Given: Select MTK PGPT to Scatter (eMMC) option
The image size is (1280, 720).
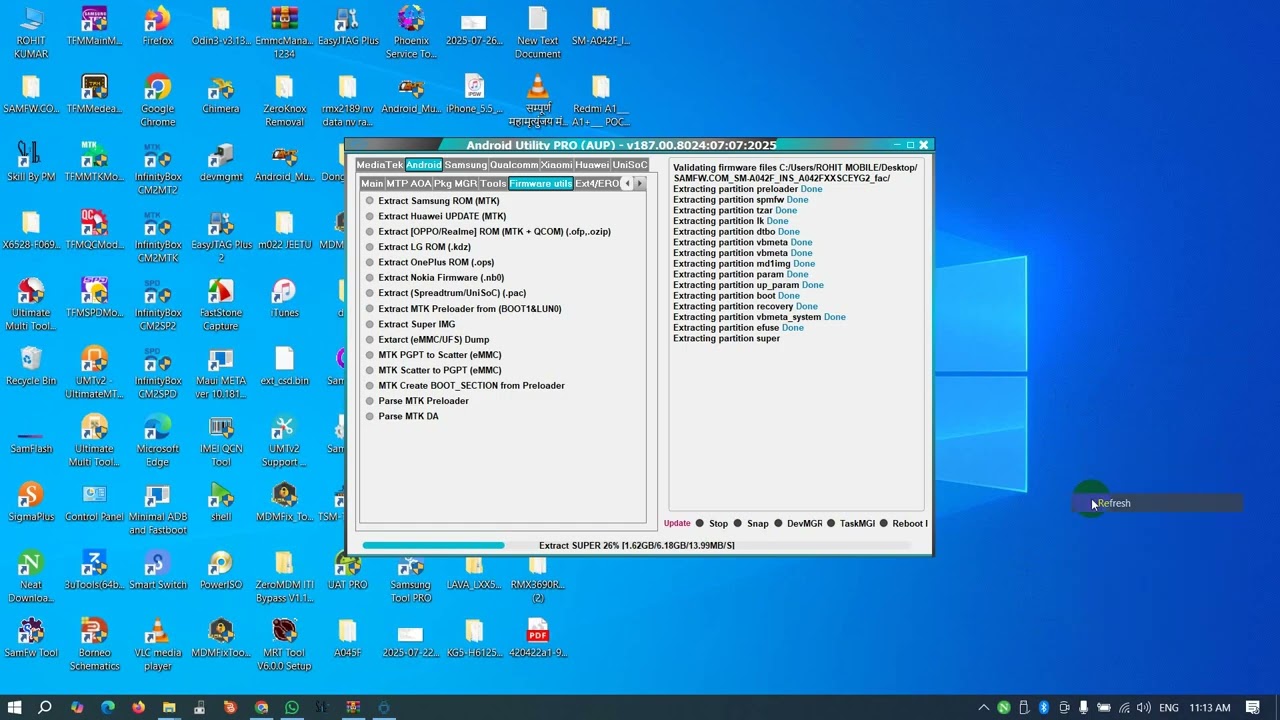Looking at the screenshot, I should [x=433, y=355].
